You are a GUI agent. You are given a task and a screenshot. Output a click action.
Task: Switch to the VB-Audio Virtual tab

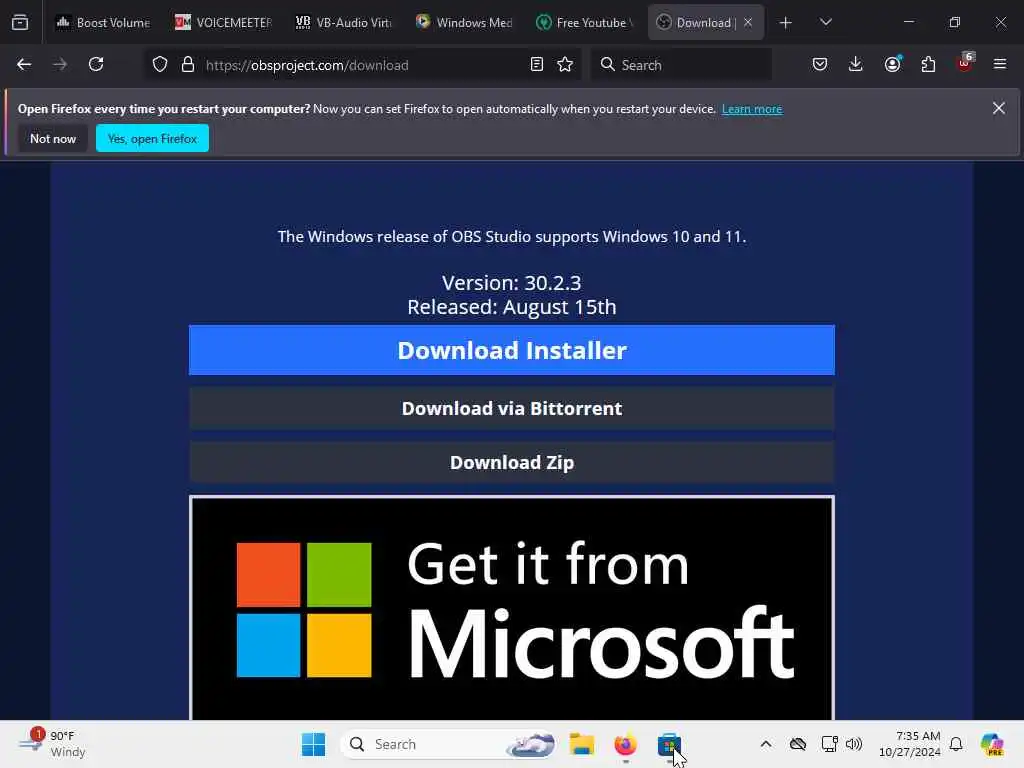(x=344, y=23)
